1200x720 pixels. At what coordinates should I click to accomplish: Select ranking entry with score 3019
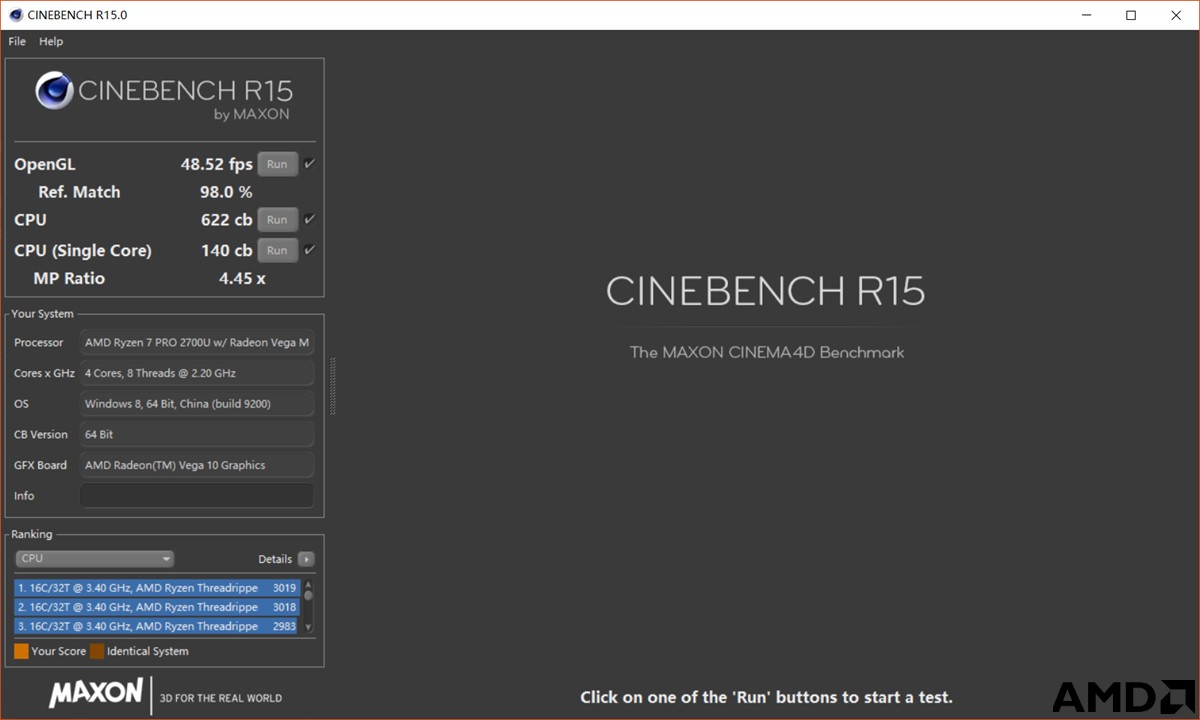(x=157, y=588)
